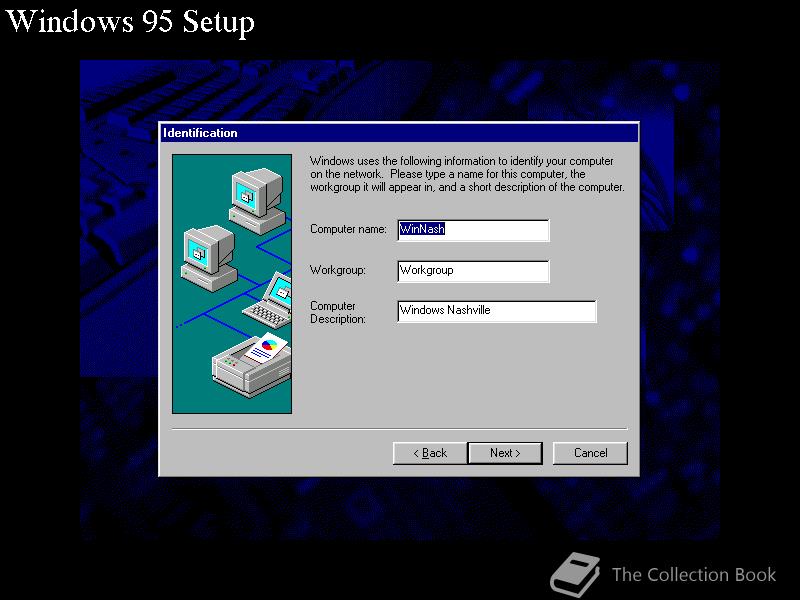Click the printer icon in illustration
The height and width of the screenshot is (600, 800).
[x=252, y=365]
